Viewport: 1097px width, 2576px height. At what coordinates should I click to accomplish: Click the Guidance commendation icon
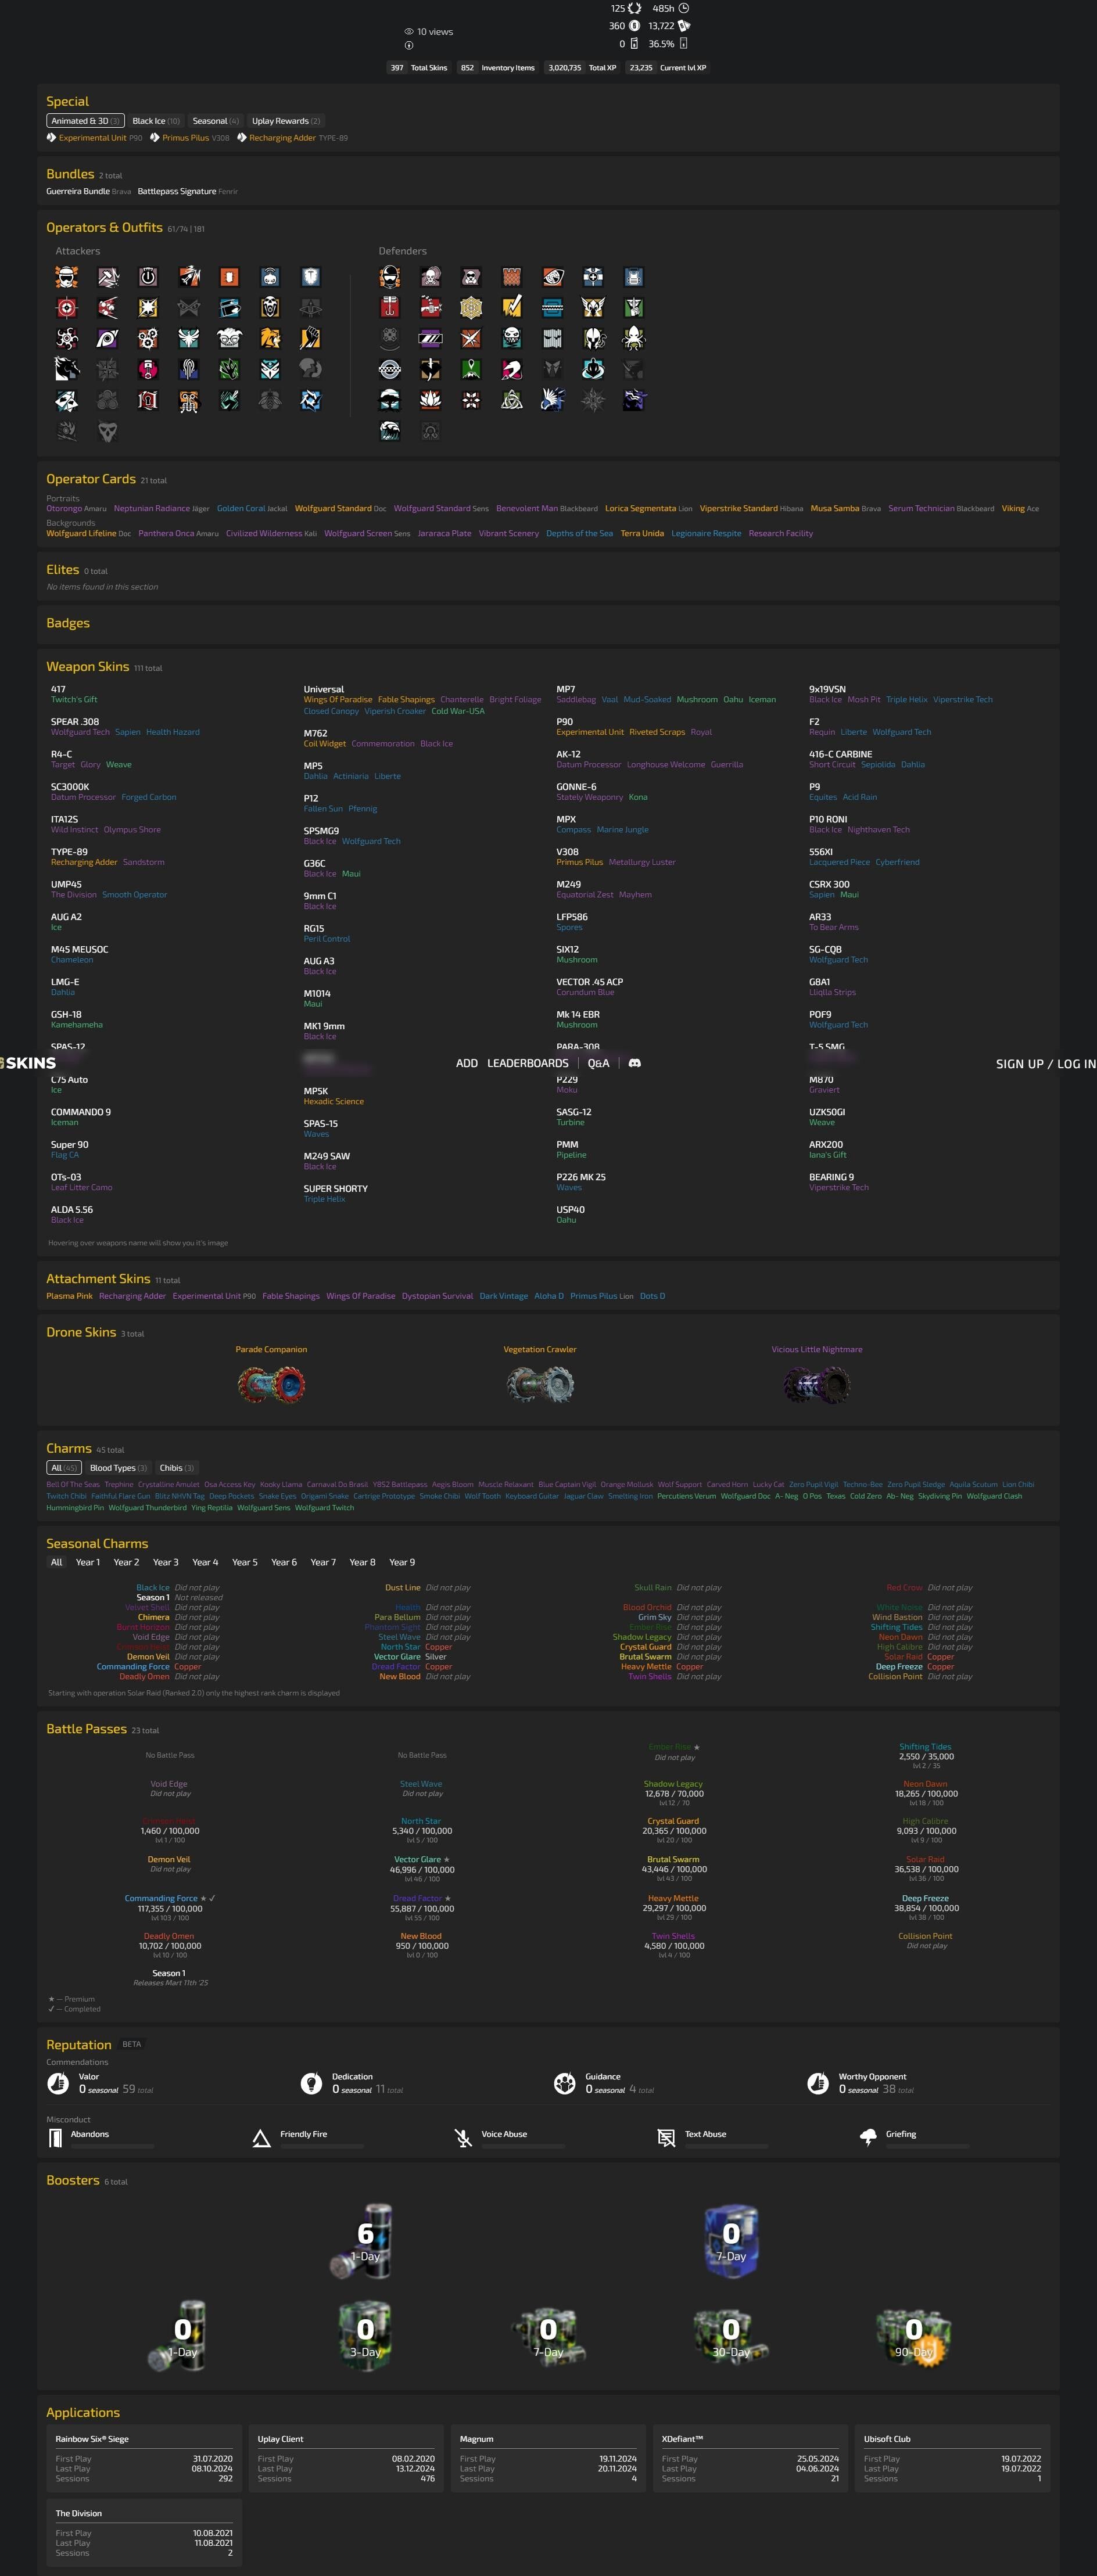[565, 2083]
